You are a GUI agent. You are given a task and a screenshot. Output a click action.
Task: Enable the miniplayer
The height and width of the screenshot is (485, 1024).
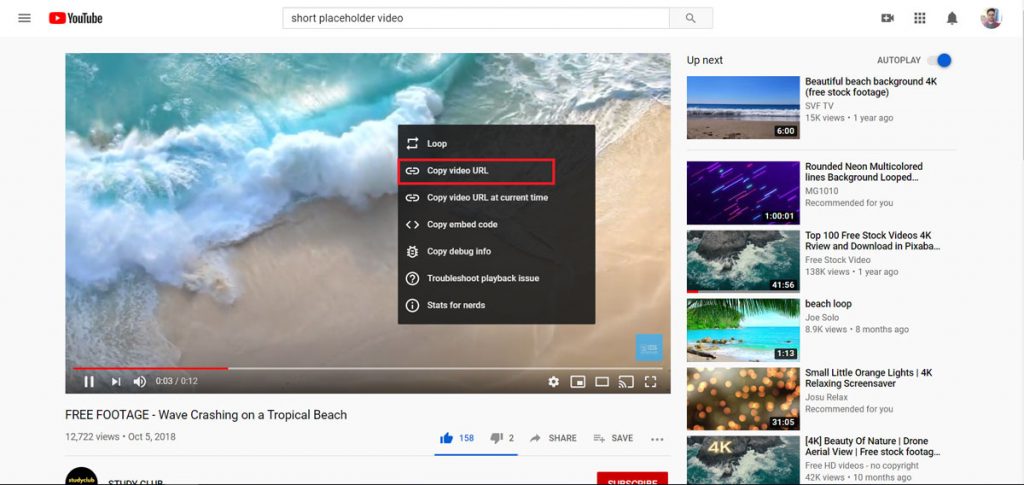tap(578, 381)
